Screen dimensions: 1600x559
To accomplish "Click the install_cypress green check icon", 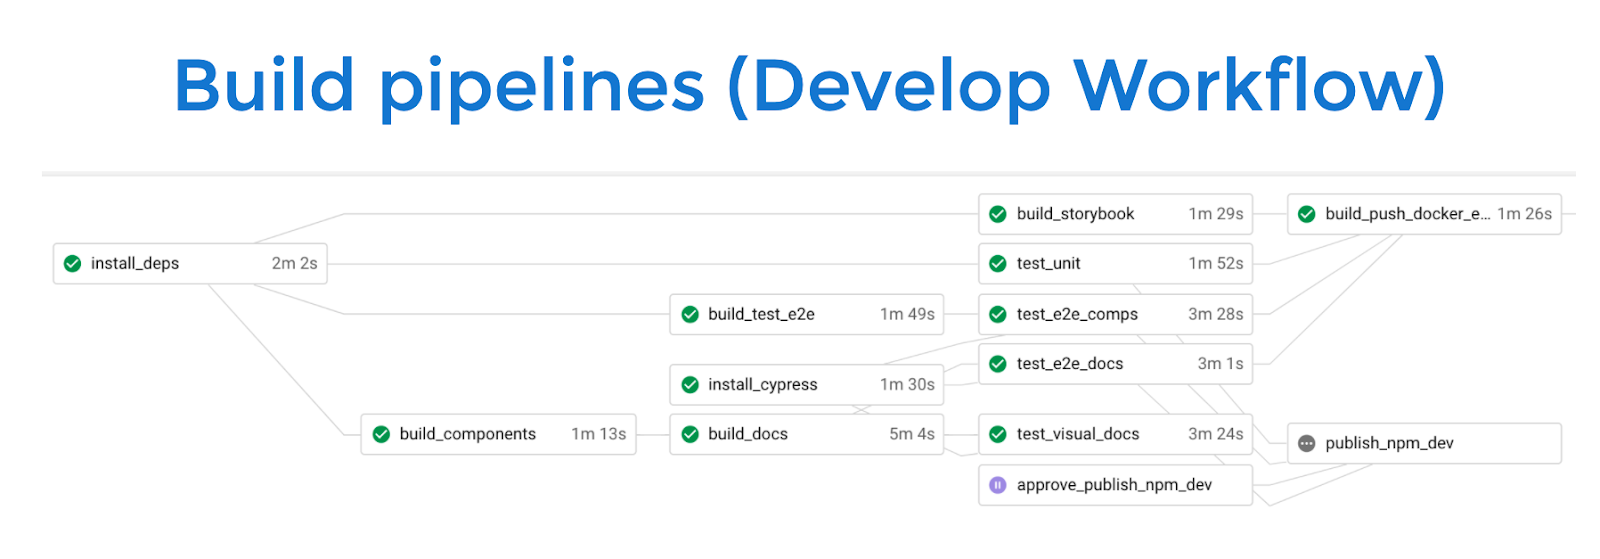I will [689, 385].
